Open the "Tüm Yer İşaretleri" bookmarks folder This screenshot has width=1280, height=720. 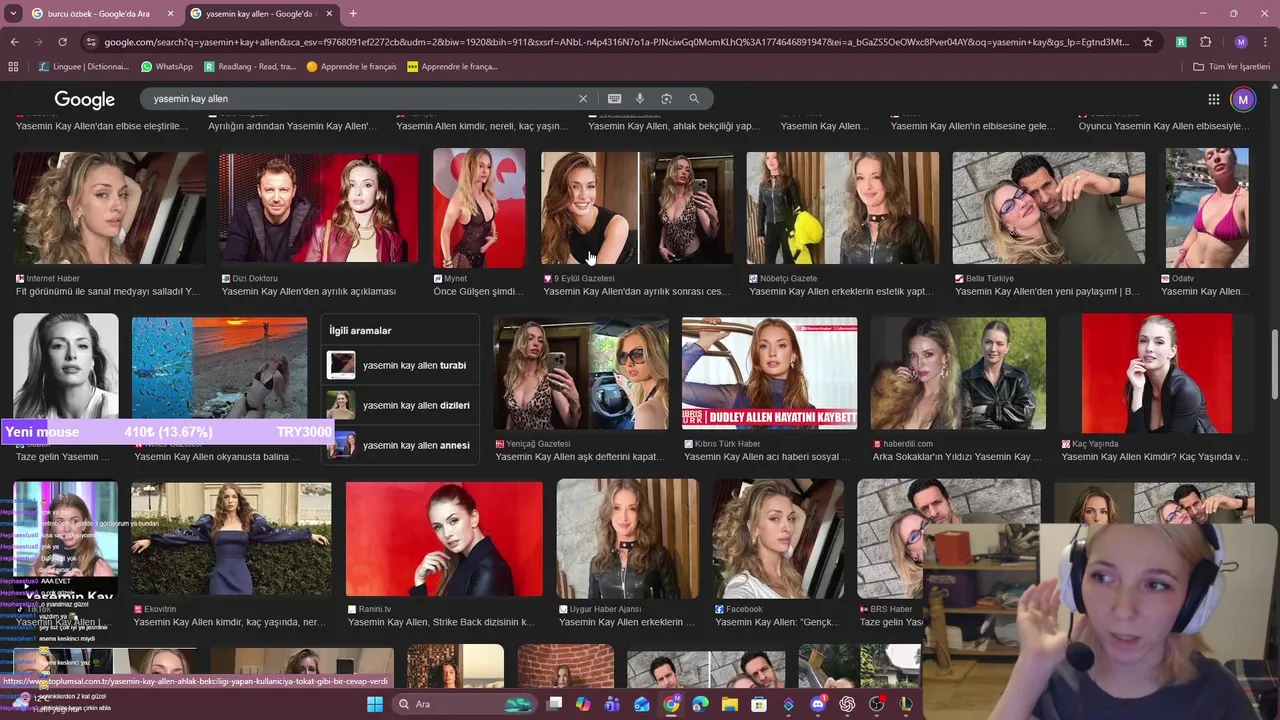[1231, 66]
